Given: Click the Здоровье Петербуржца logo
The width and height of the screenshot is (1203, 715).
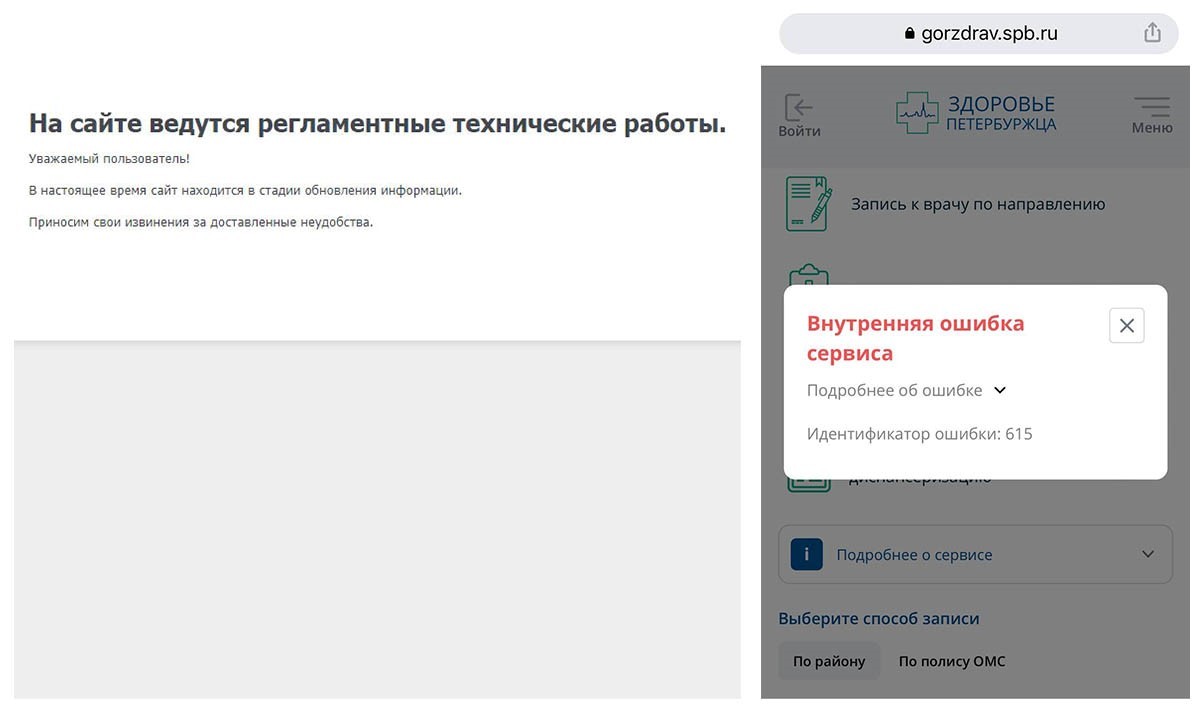Looking at the screenshot, I should pyautogui.click(x=975, y=114).
